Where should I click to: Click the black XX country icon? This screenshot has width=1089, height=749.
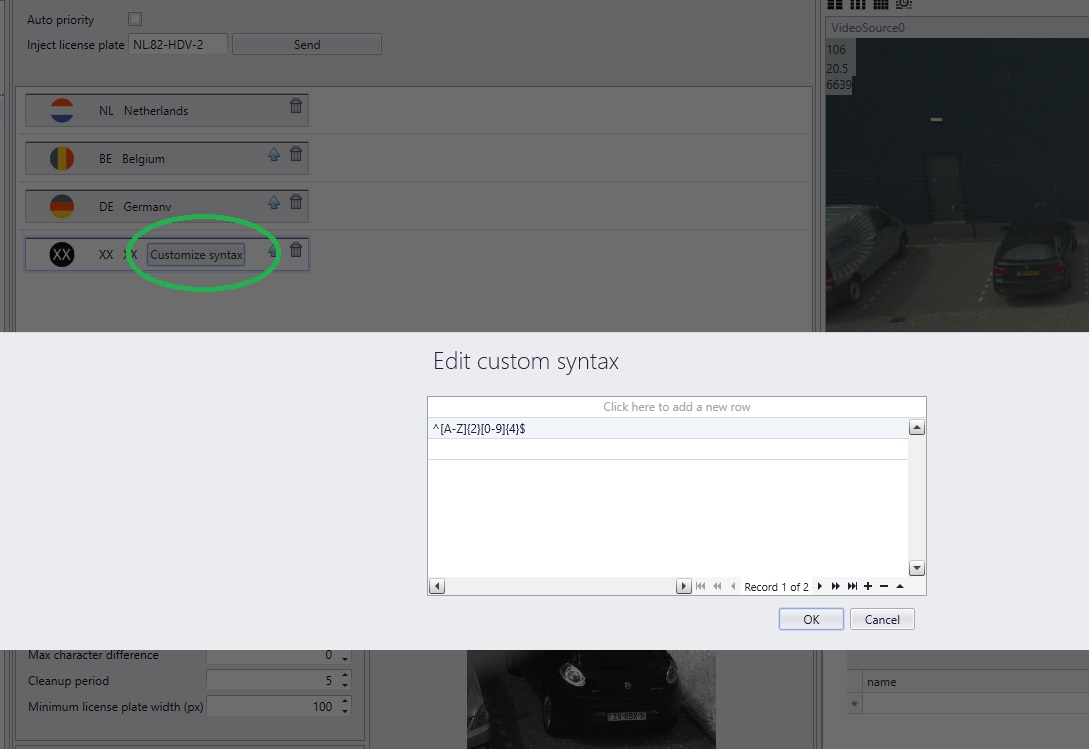coord(62,254)
